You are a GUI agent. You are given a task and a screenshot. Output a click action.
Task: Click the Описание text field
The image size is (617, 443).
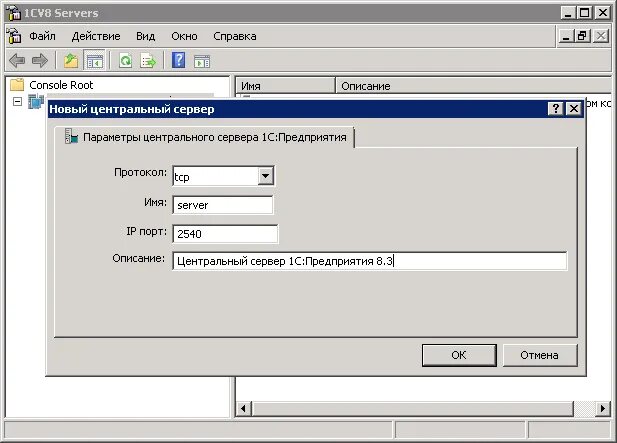point(369,261)
